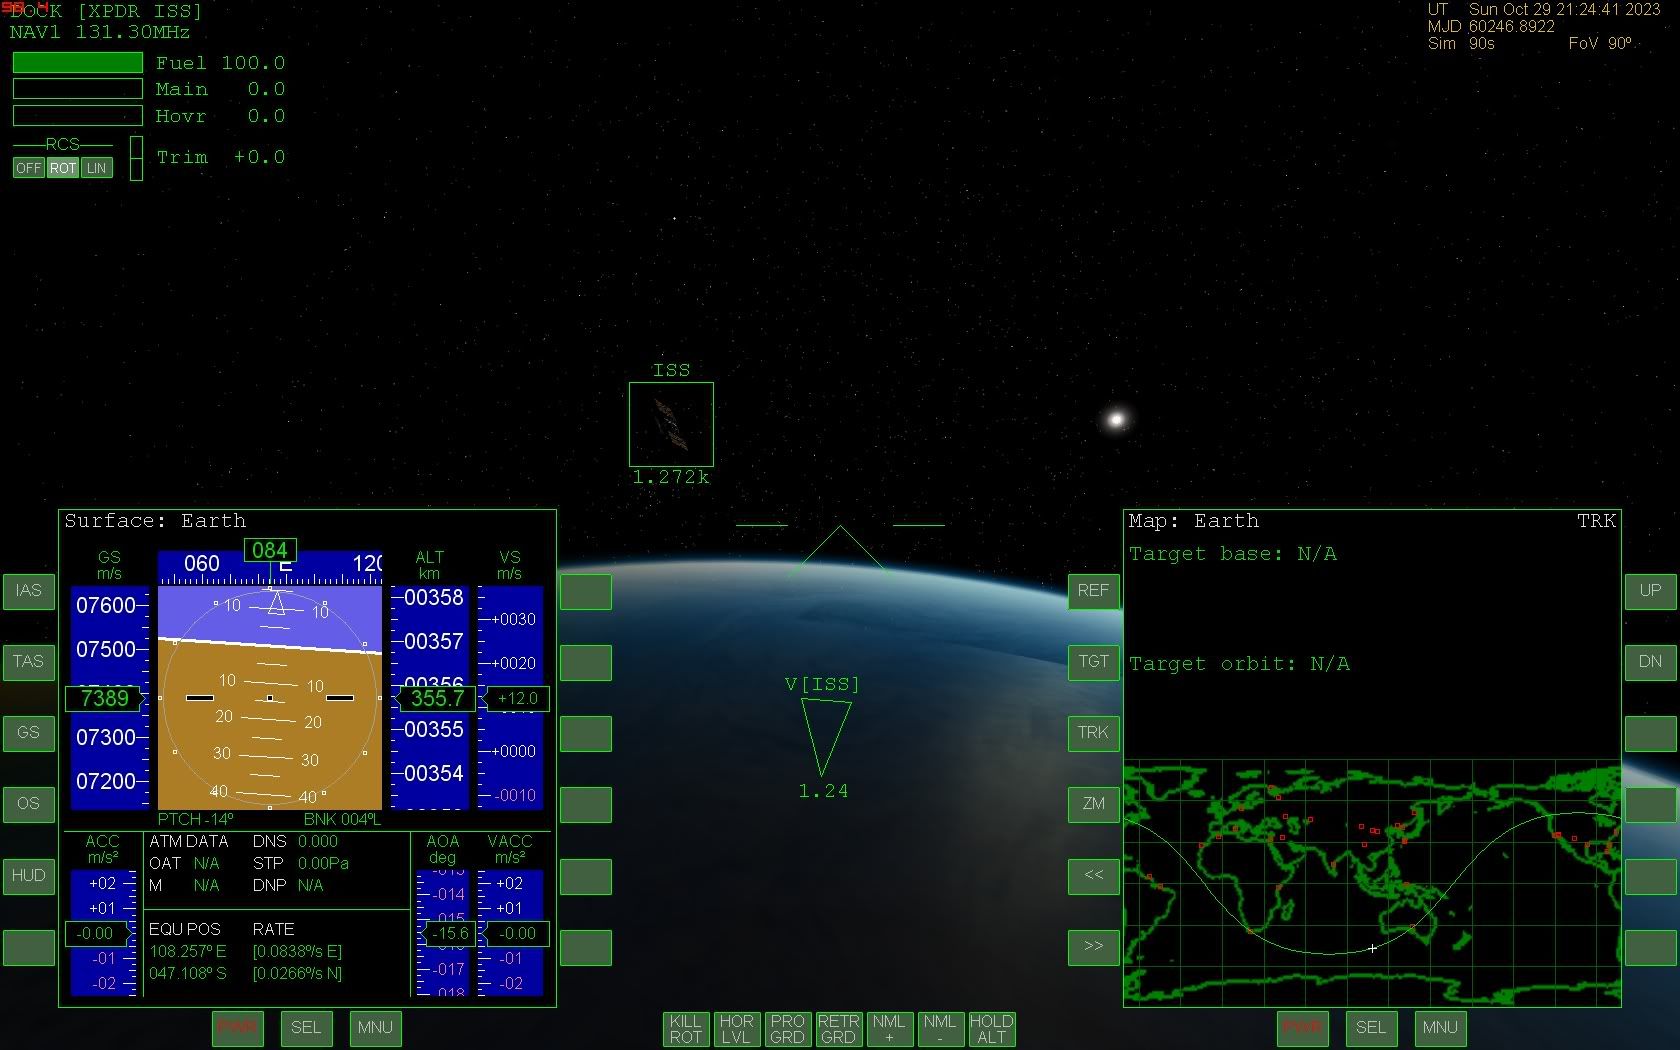
Task: Switch surface MFD to TAS airspeed
Action: click(x=28, y=662)
